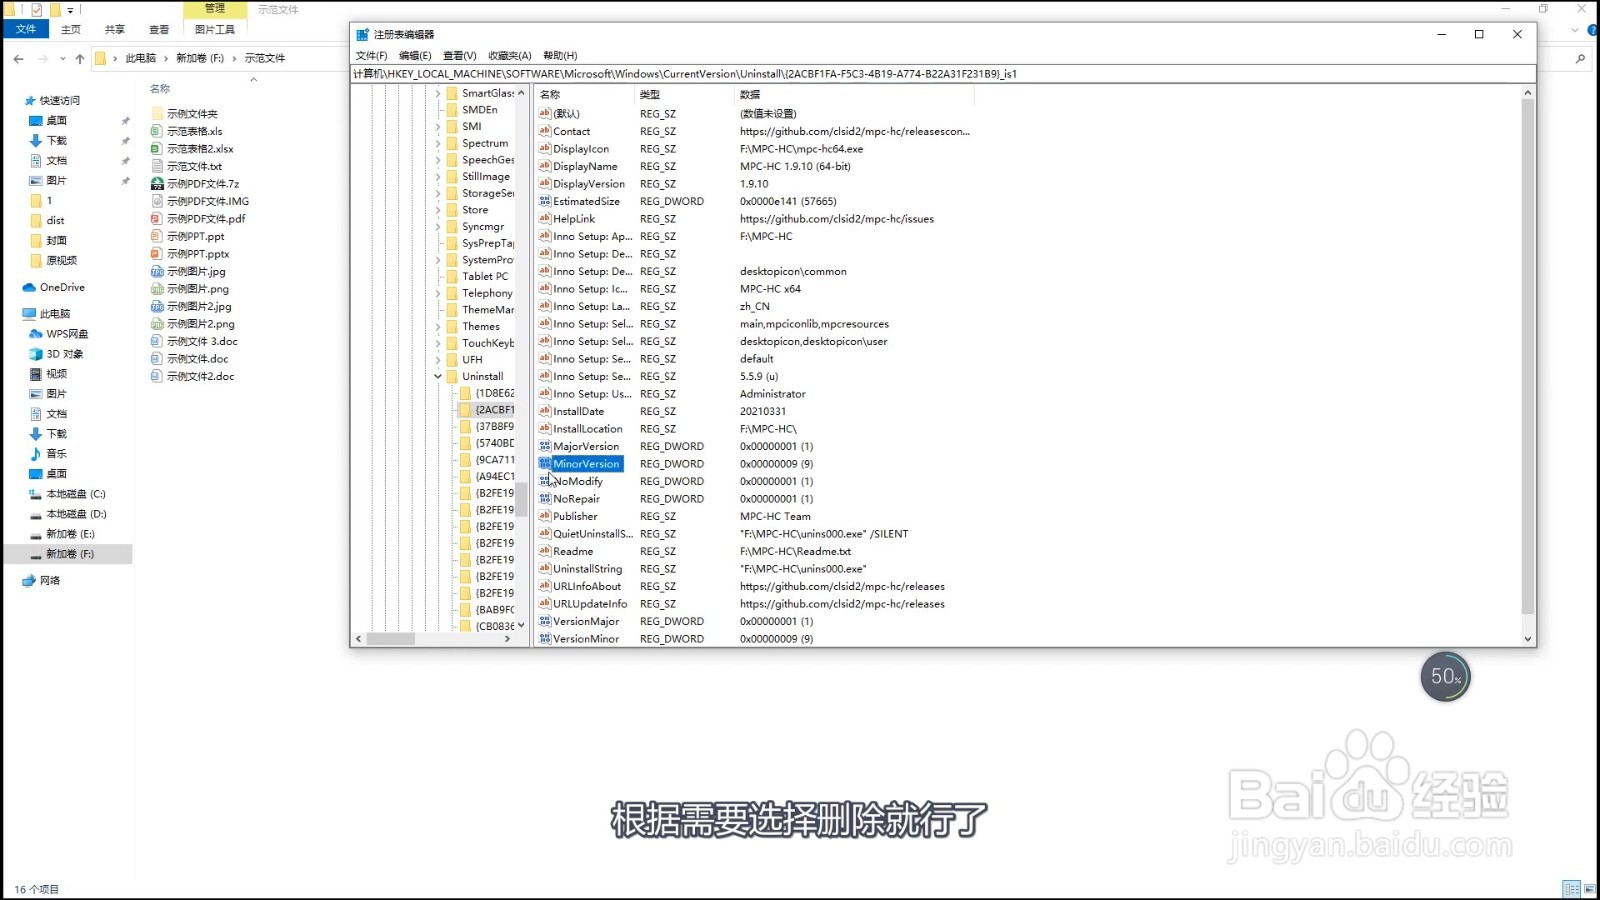The image size is (1600, 900).
Task: Select the {37B8F9 subkey folder icon
Action: pyautogui.click(x=465, y=427)
